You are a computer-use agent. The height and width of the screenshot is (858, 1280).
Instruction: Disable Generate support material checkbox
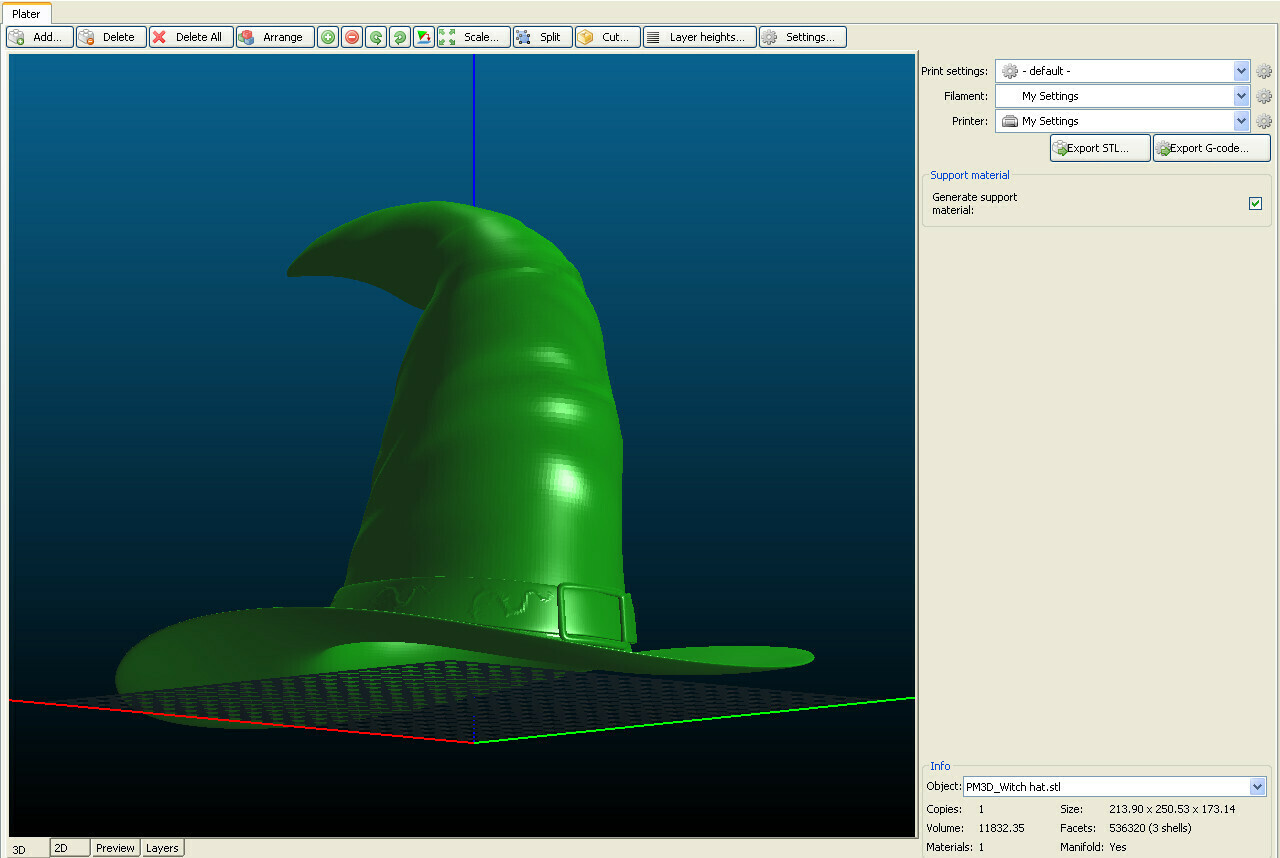click(x=1255, y=204)
